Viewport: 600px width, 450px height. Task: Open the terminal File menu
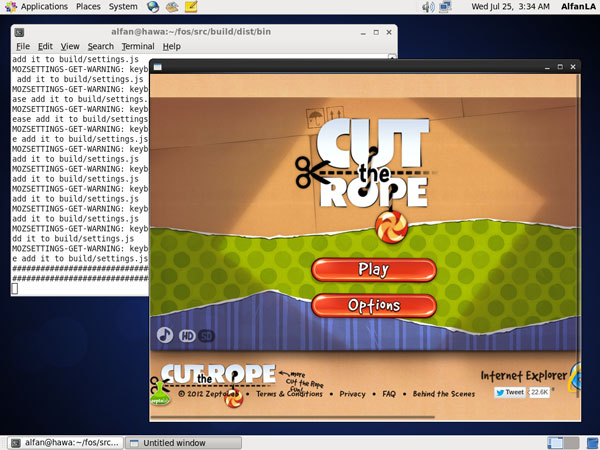(23, 46)
